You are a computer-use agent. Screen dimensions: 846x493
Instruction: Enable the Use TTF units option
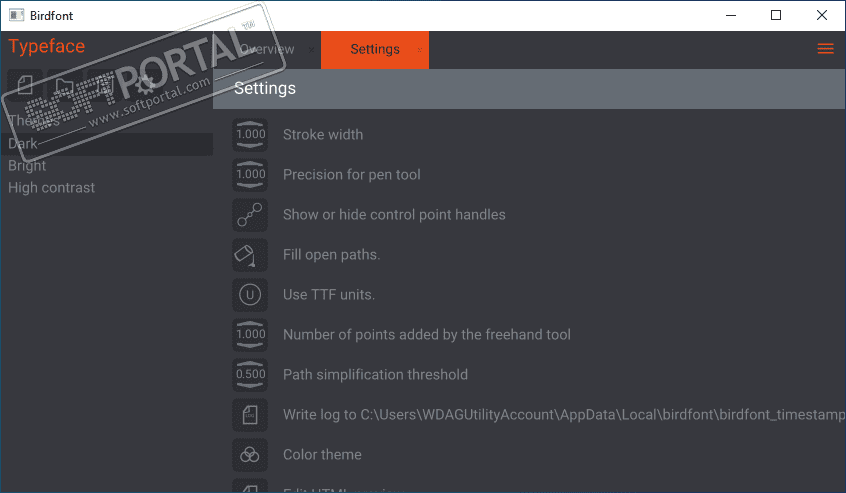click(x=250, y=294)
